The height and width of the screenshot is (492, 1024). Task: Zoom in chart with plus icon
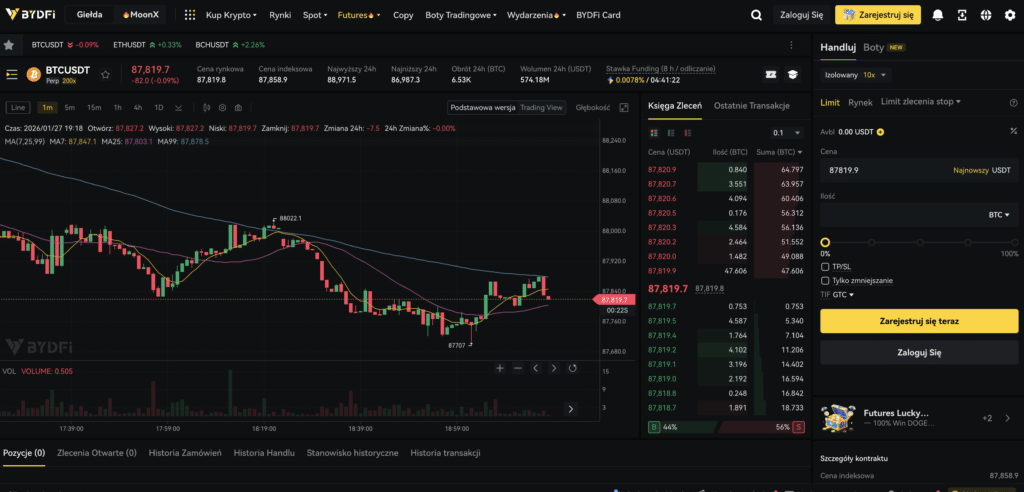pos(500,368)
